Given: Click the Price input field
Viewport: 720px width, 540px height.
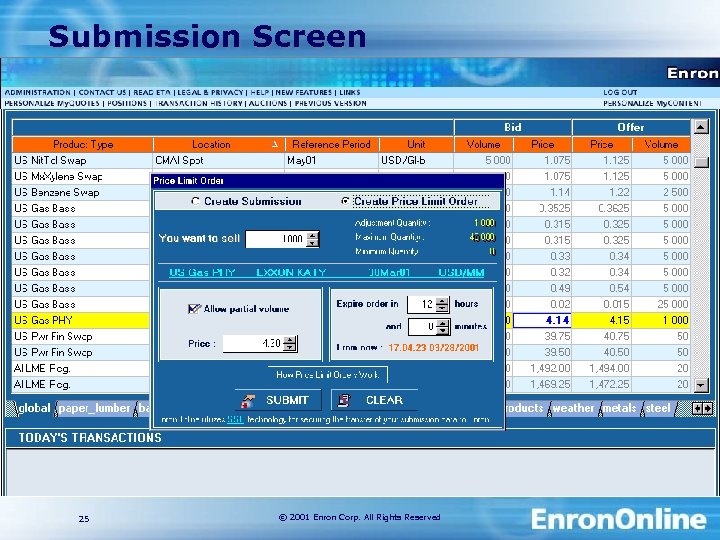Looking at the screenshot, I should coord(253,343).
